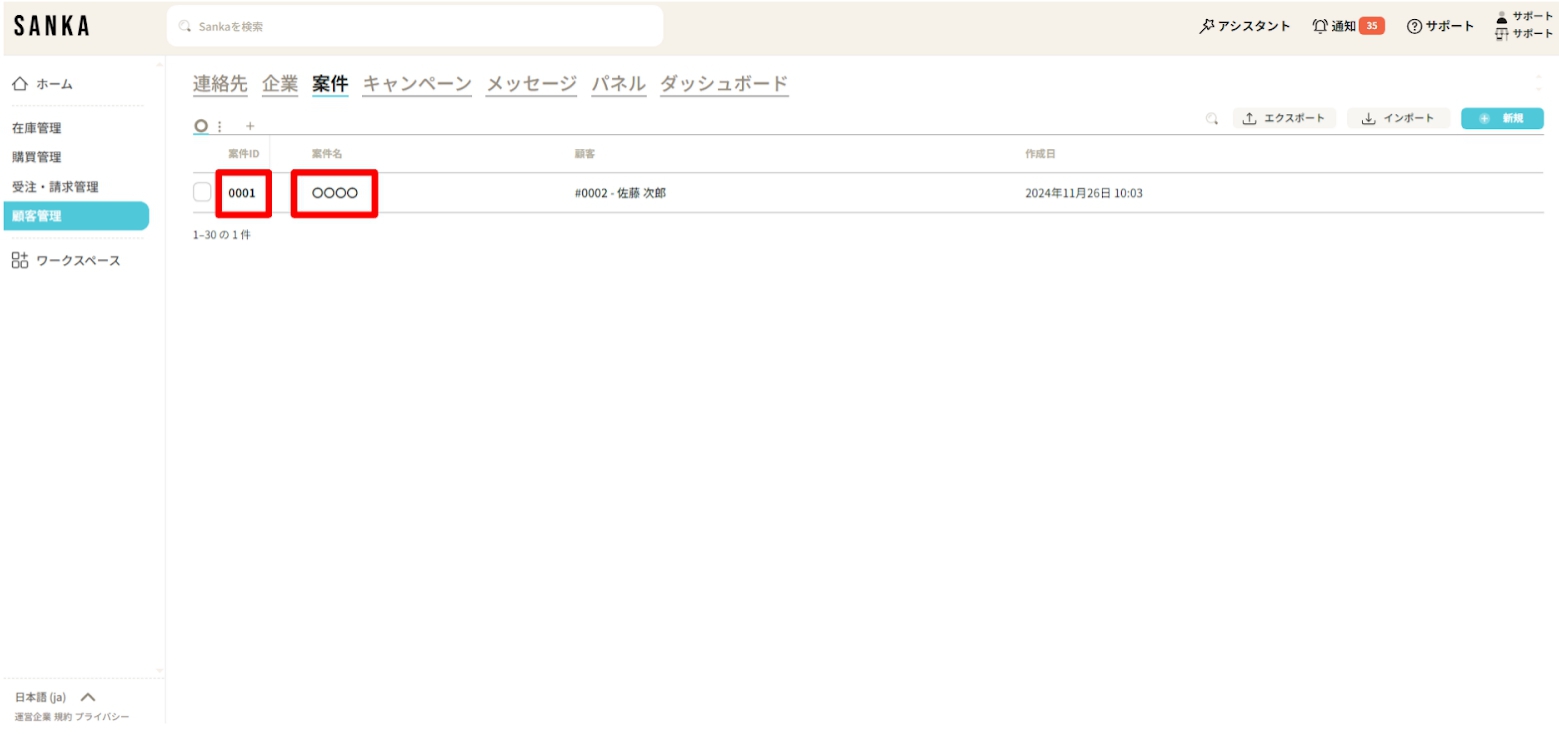Image resolution: width=1559 pixels, height=740 pixels.
Task: Click the magnifier icon in Sanka search bar
Action: point(184,27)
